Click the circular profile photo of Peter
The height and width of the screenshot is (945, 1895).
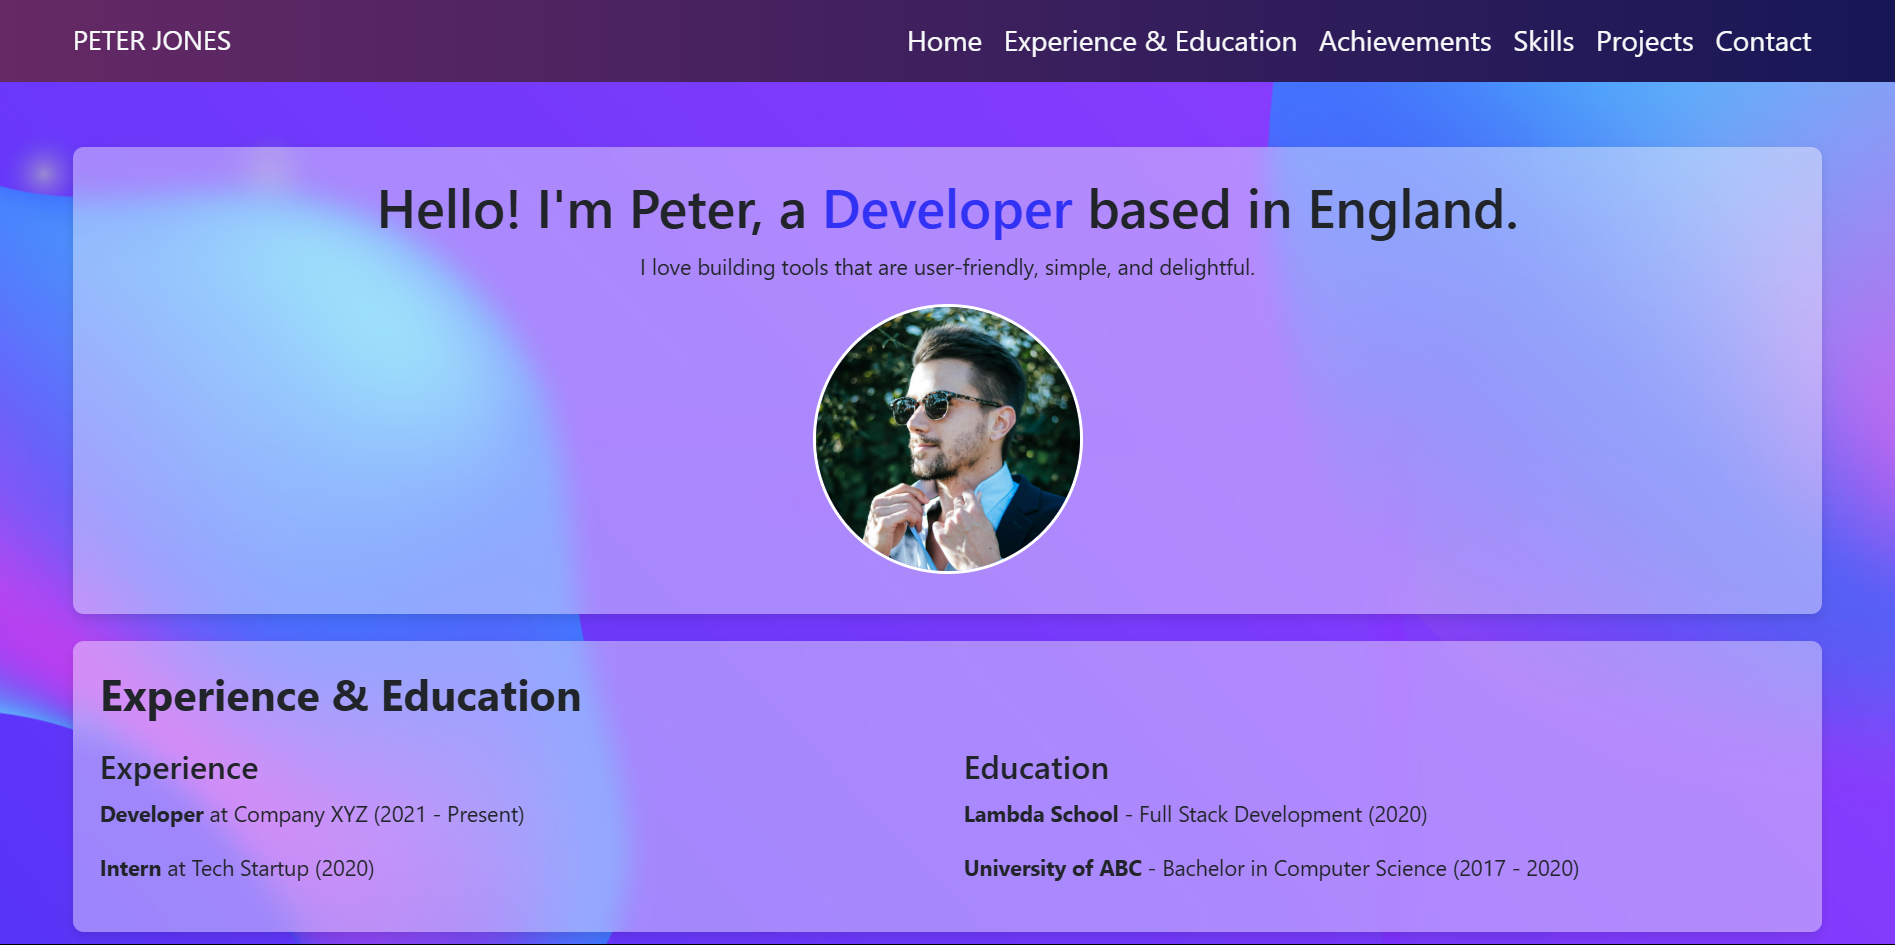[947, 439]
